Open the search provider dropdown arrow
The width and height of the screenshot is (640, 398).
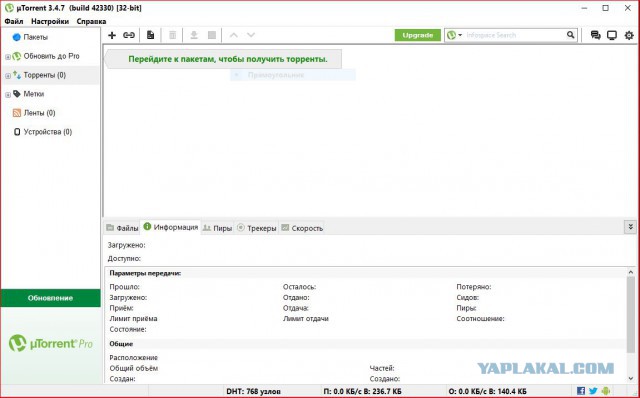pos(460,35)
